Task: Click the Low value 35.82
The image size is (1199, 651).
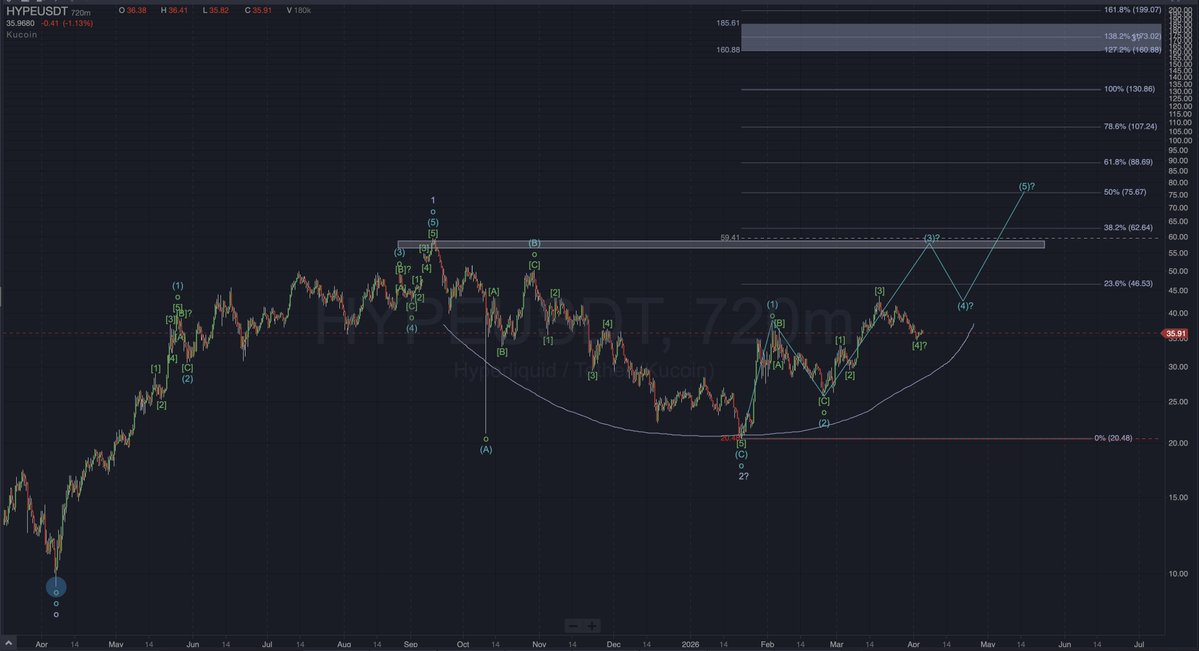Action: (219, 11)
